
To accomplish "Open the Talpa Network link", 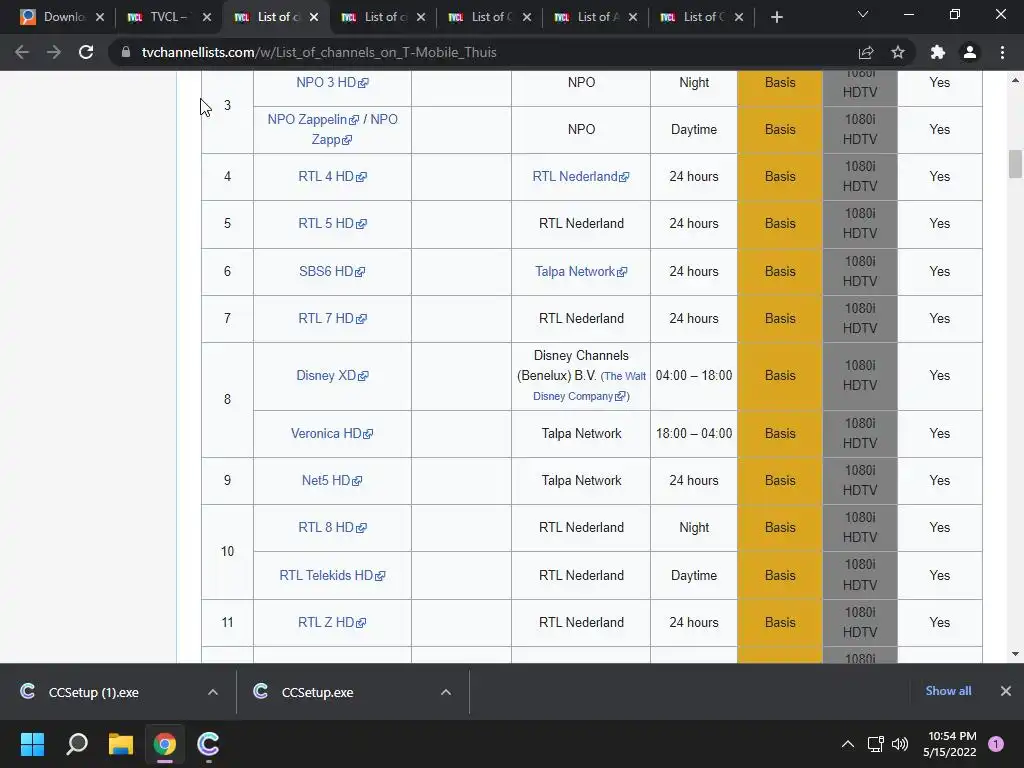I will 581,271.
